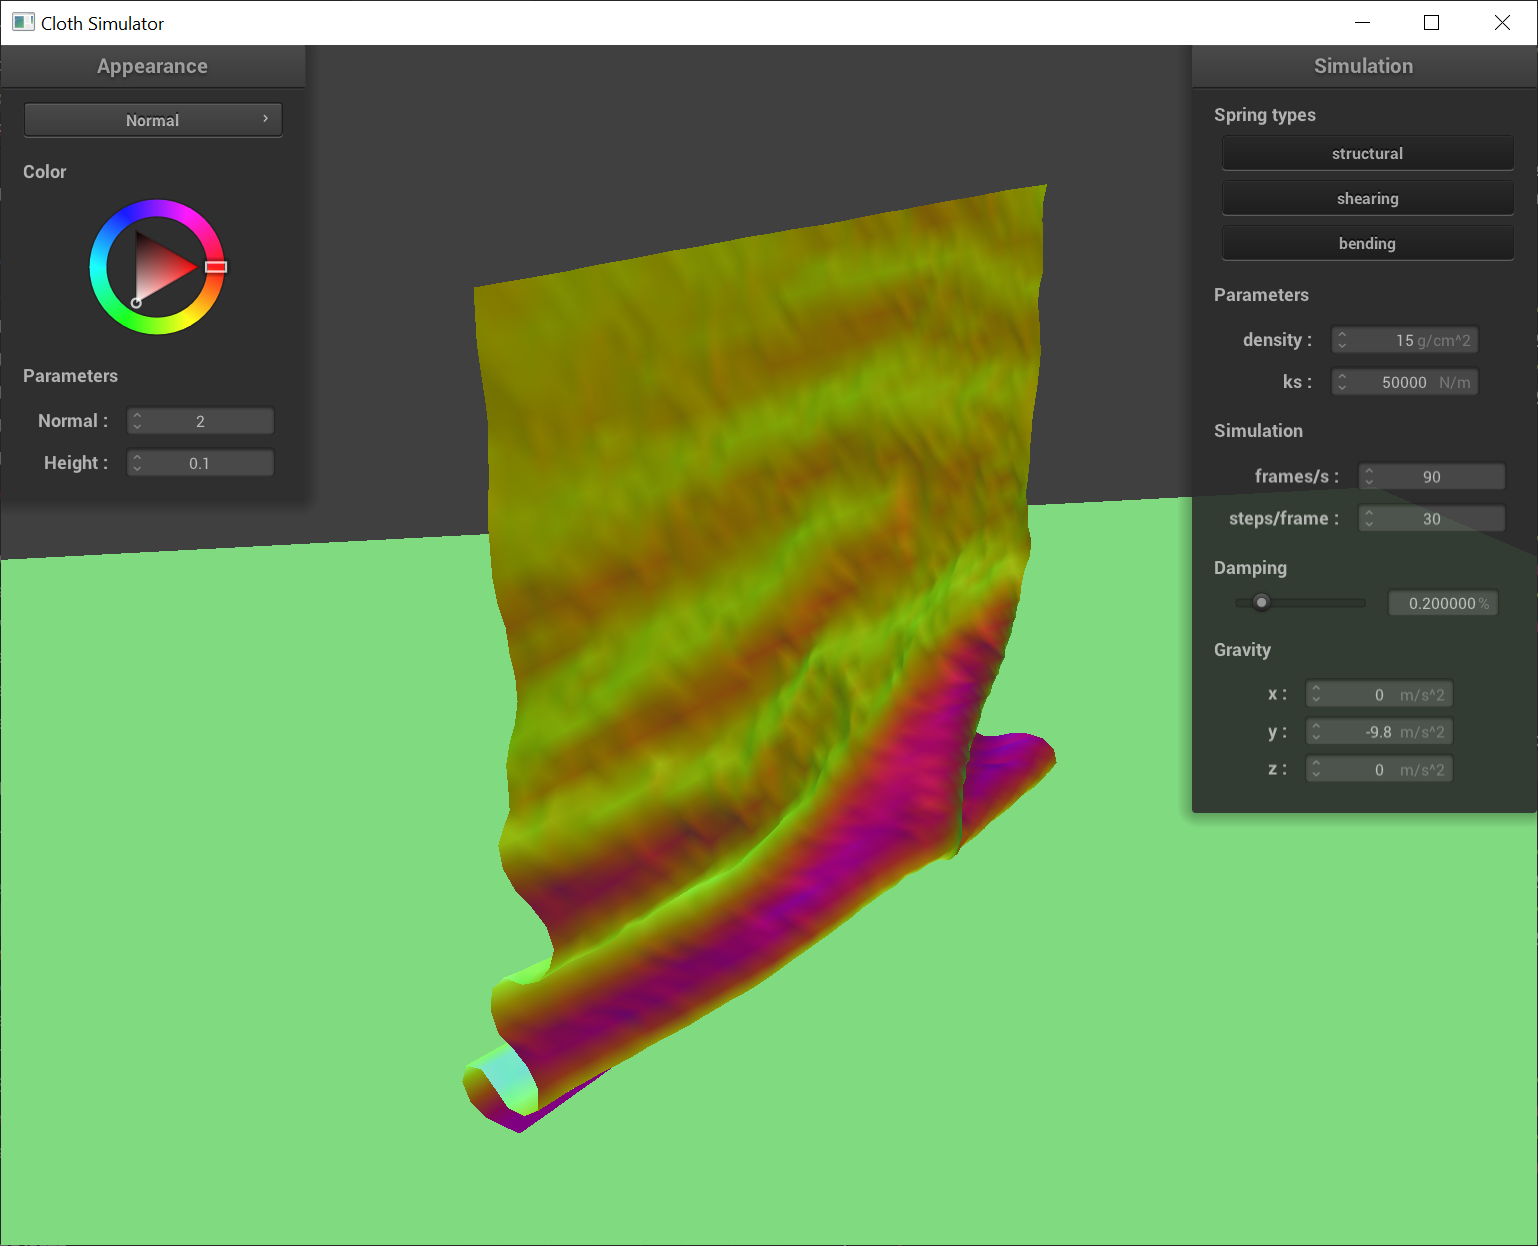
Task: Click the Cloth Simulator window icon
Action: [23, 22]
